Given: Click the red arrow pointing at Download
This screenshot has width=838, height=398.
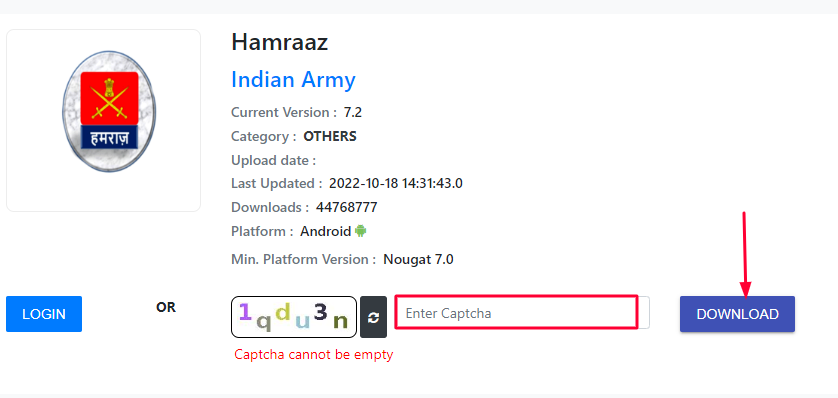Looking at the screenshot, I should pos(745,255).
